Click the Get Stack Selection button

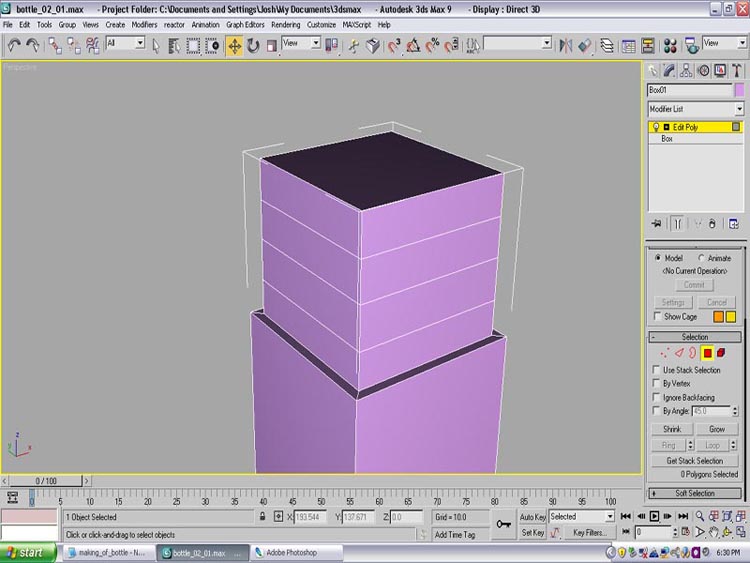click(695, 461)
